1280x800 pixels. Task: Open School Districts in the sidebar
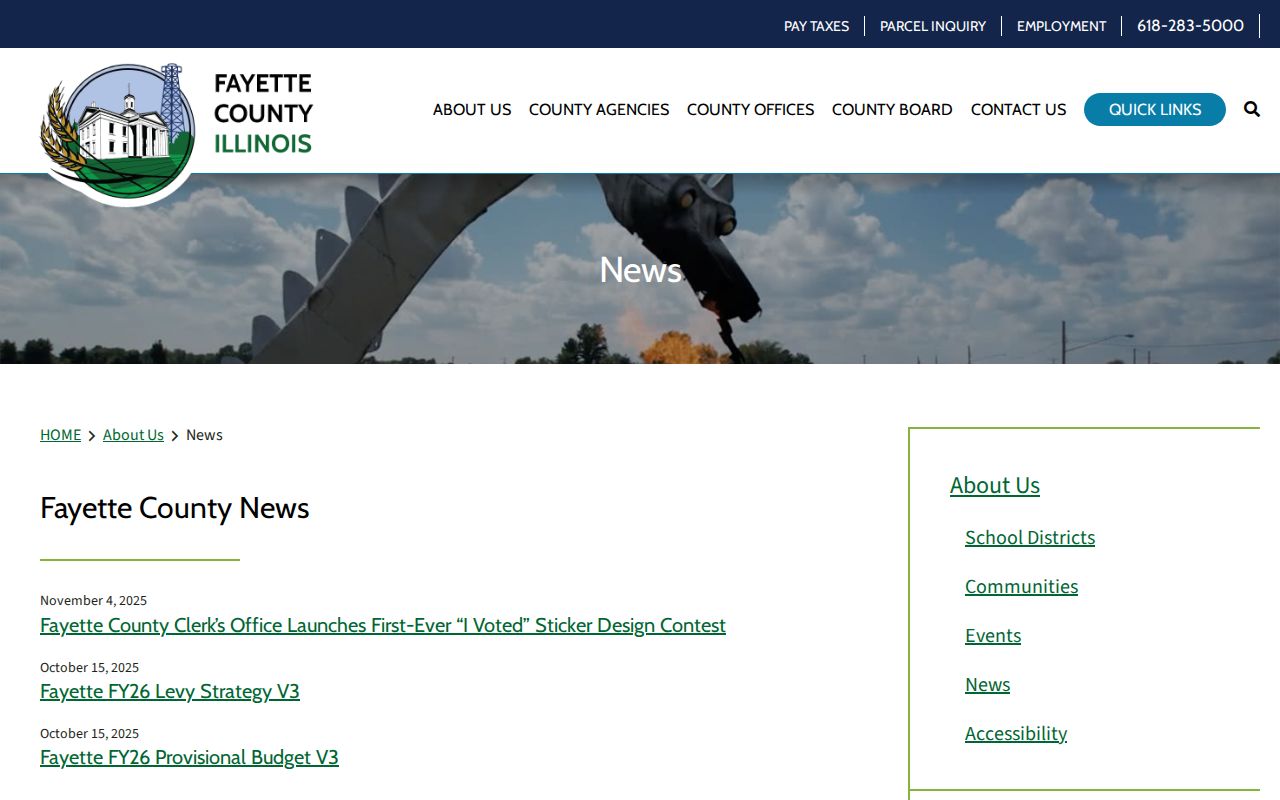[1030, 537]
